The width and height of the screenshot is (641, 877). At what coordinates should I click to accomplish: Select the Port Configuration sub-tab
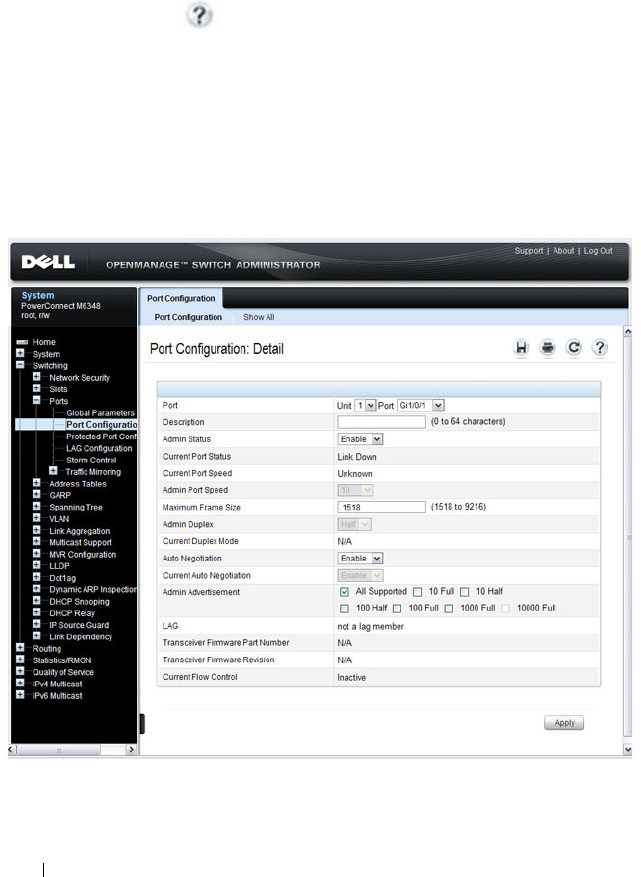click(x=188, y=317)
